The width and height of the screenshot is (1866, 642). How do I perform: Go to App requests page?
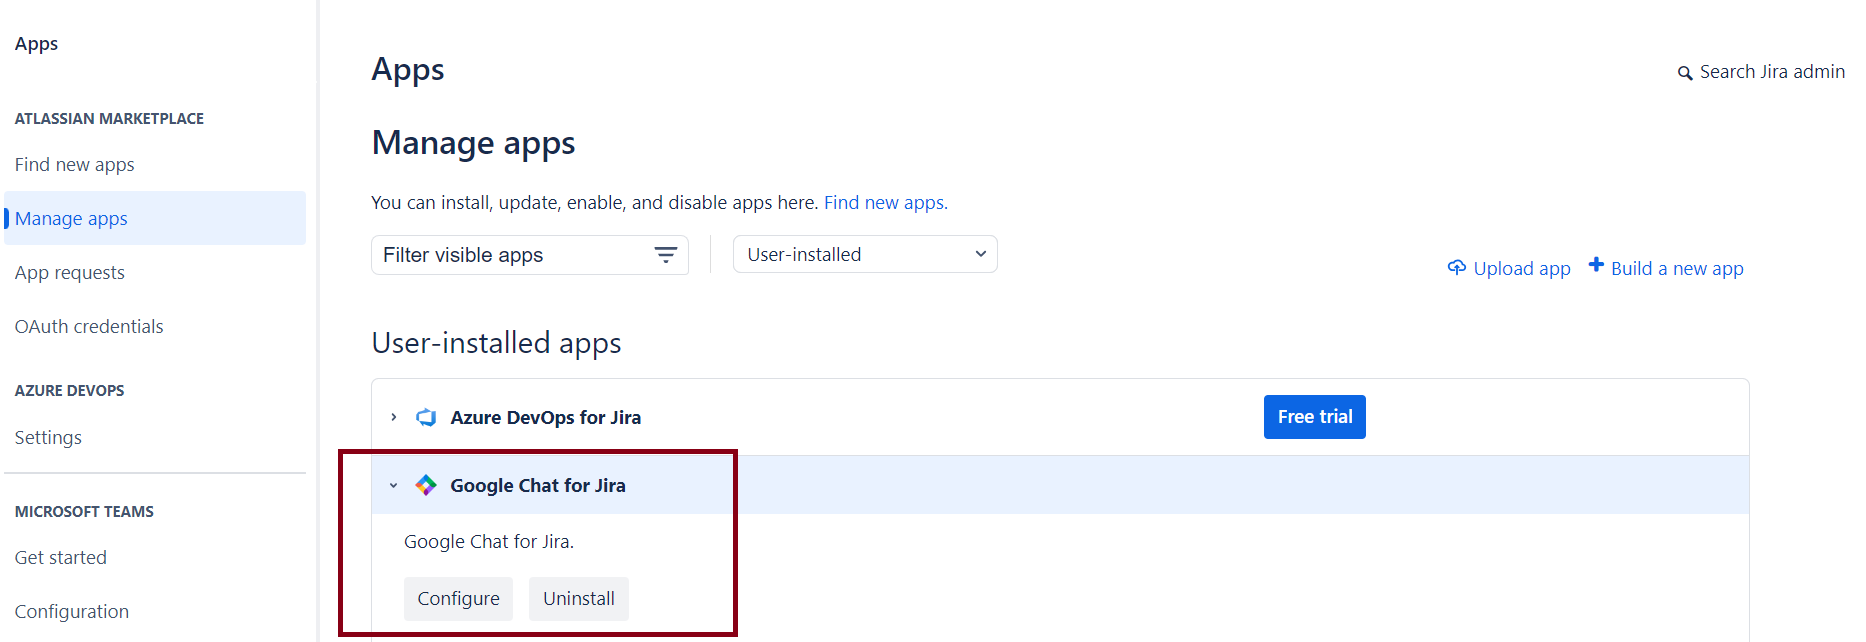pyautogui.click(x=70, y=273)
